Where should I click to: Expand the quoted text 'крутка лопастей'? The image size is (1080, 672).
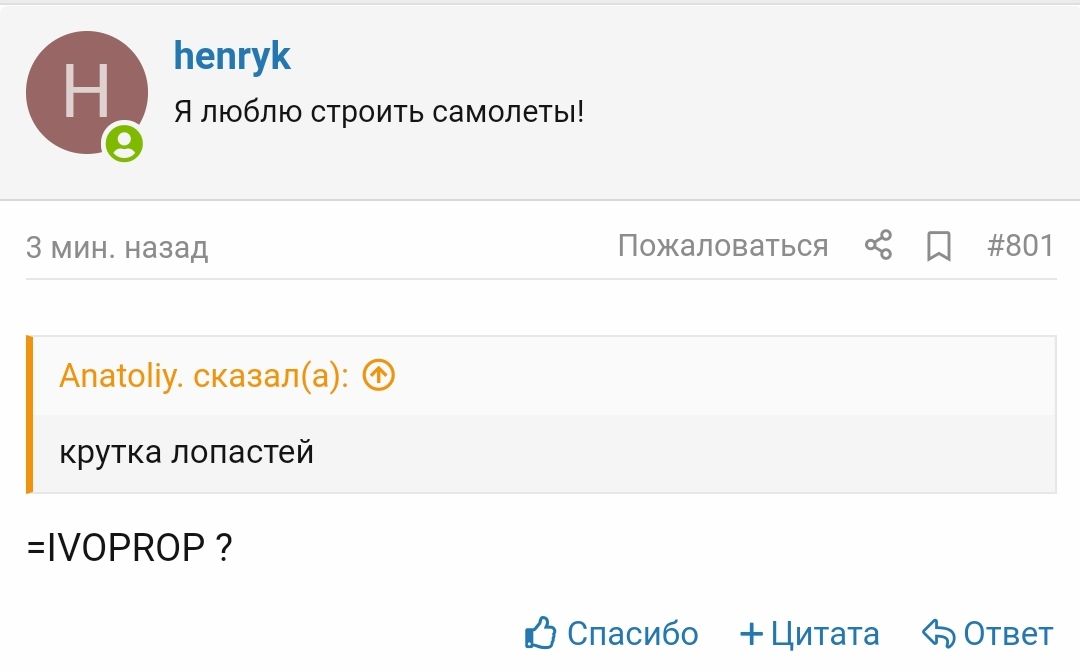click(187, 452)
